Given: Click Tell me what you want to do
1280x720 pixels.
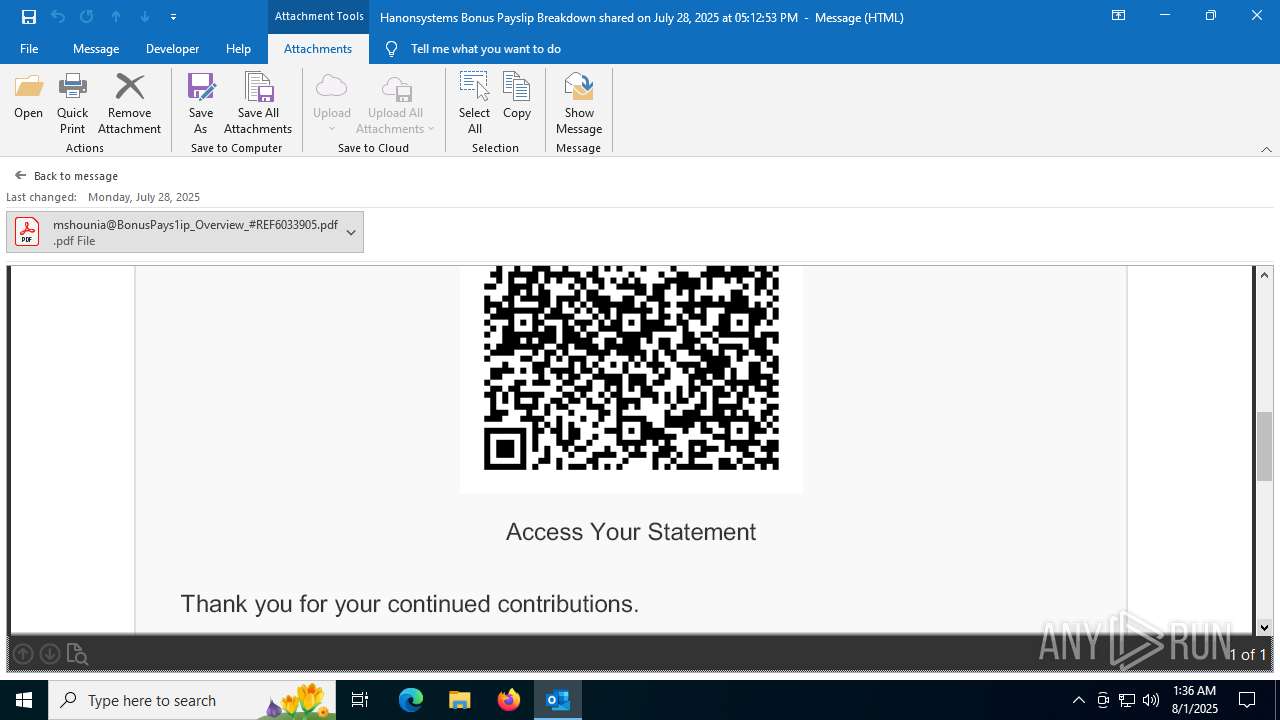Looking at the screenshot, I should [485, 49].
